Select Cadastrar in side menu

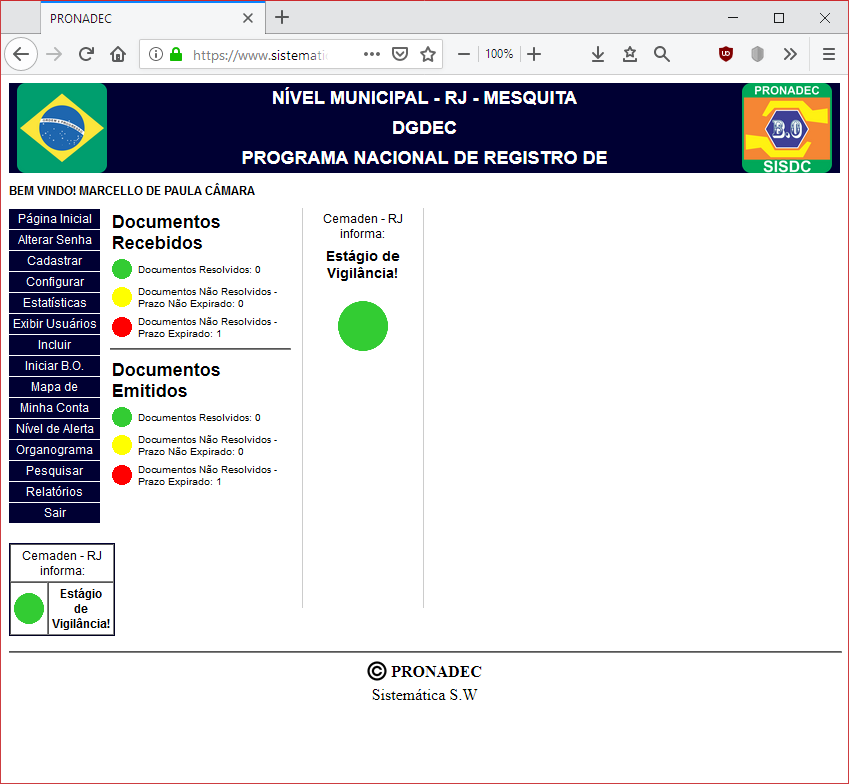[55, 261]
